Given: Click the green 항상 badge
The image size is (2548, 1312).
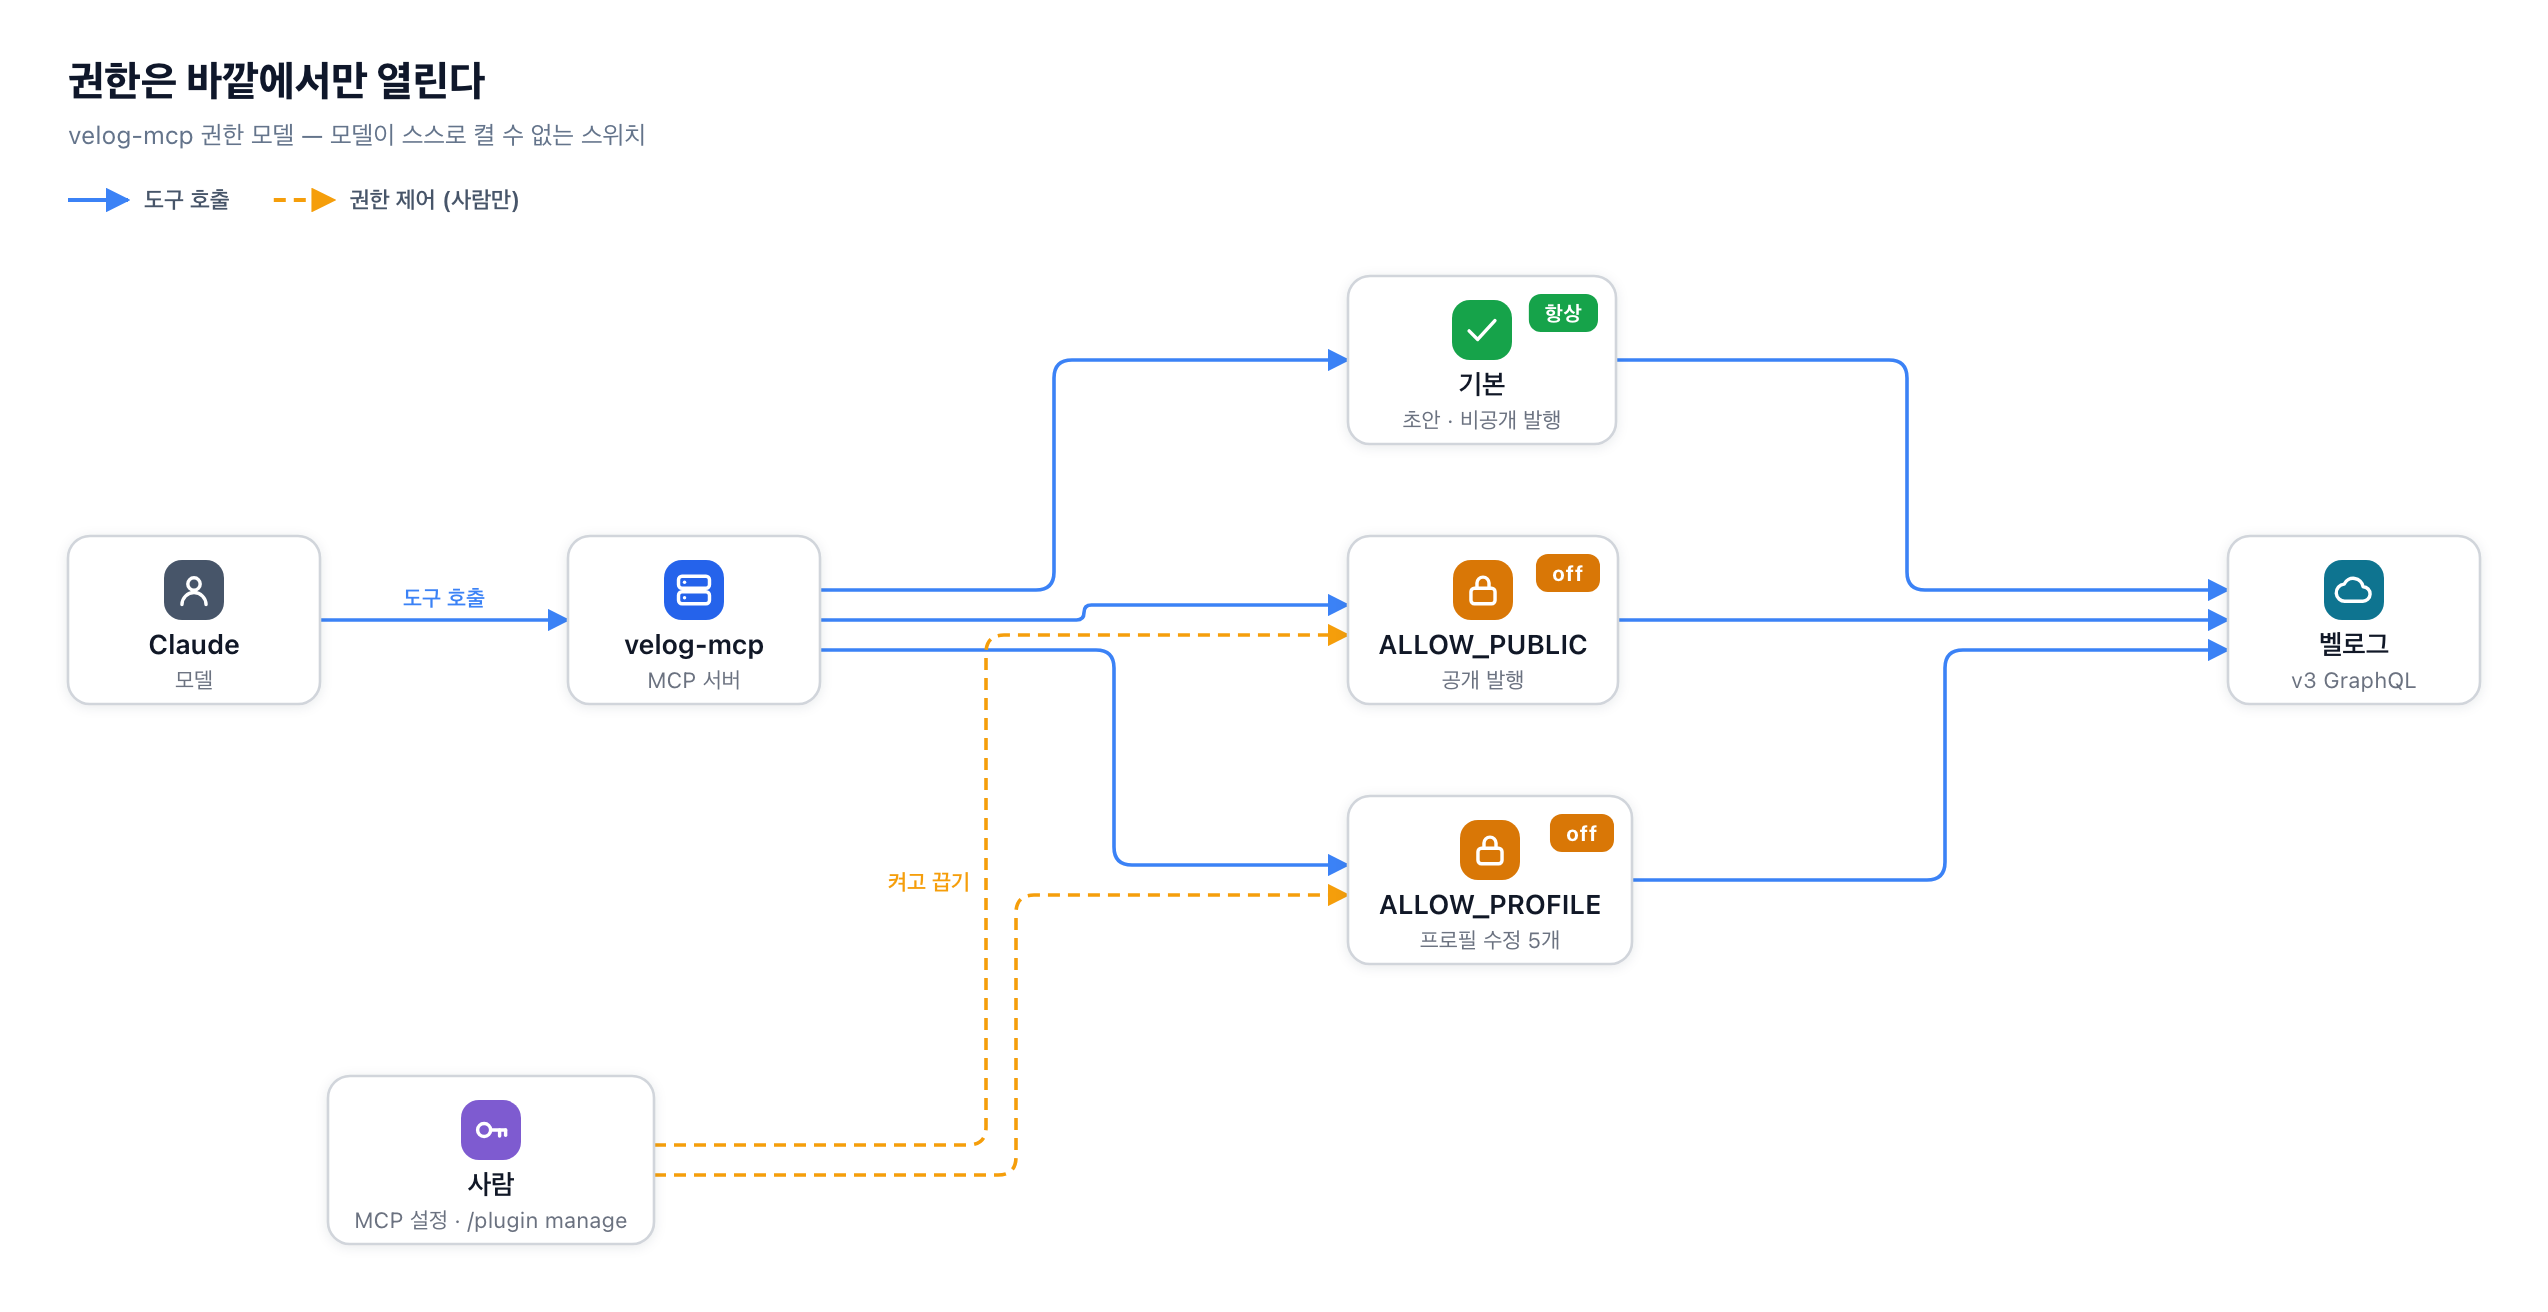Looking at the screenshot, I should pyautogui.click(x=1563, y=313).
